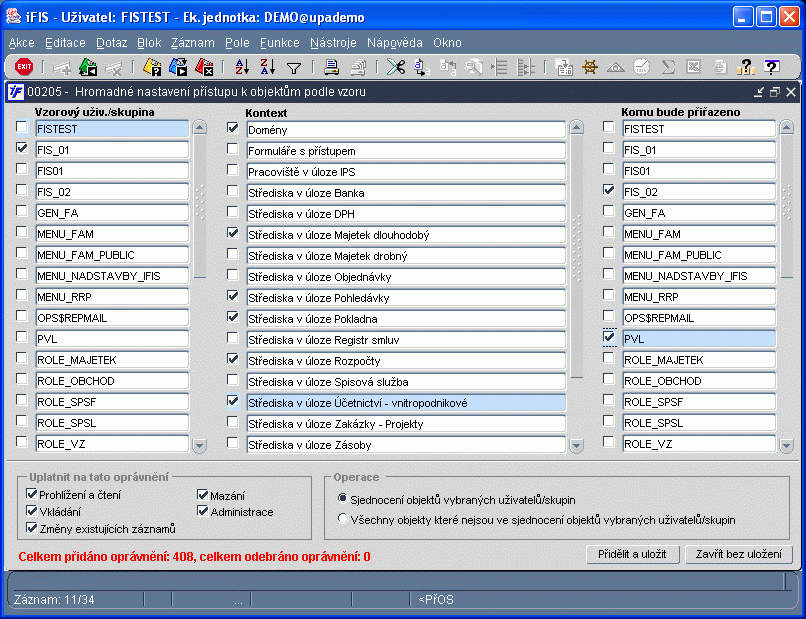Screen dimensions: 806x619
Task: Click the context help question mark icon
Action: [x=771, y=67]
